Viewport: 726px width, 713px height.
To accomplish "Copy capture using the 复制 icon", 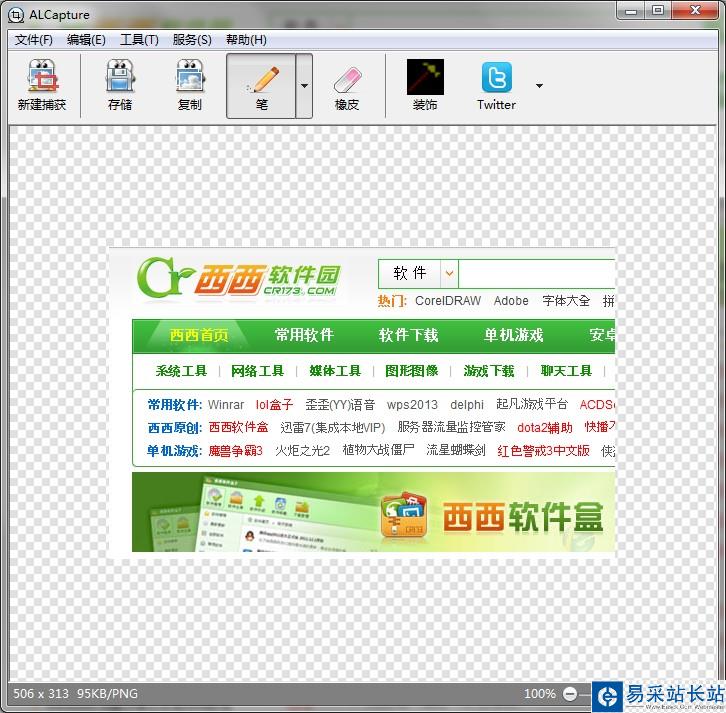I will coord(190,86).
